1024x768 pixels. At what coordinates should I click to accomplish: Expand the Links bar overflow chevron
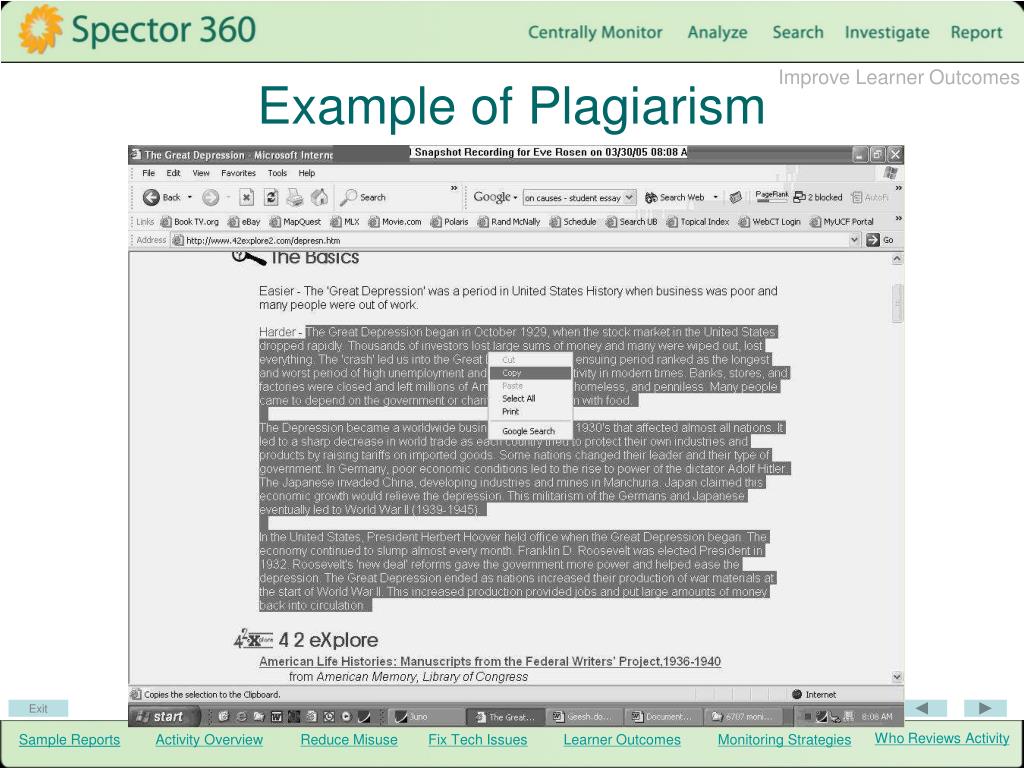[x=899, y=218]
